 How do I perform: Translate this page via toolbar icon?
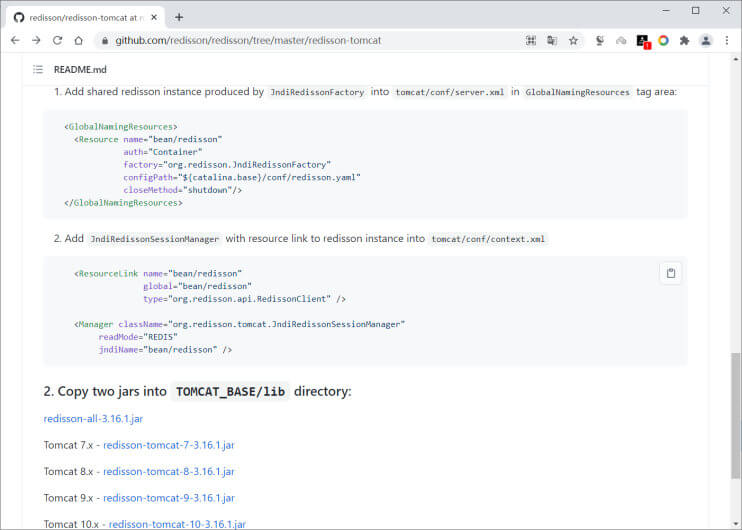(552, 41)
